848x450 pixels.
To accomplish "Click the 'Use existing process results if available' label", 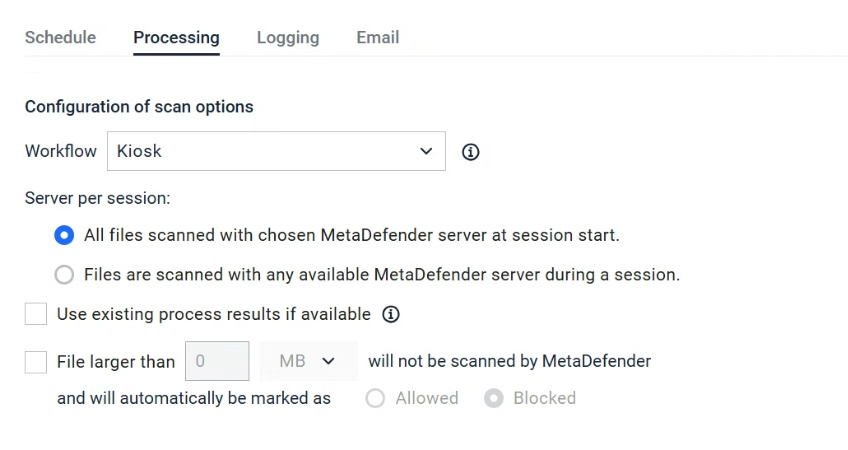I will click(x=214, y=314).
